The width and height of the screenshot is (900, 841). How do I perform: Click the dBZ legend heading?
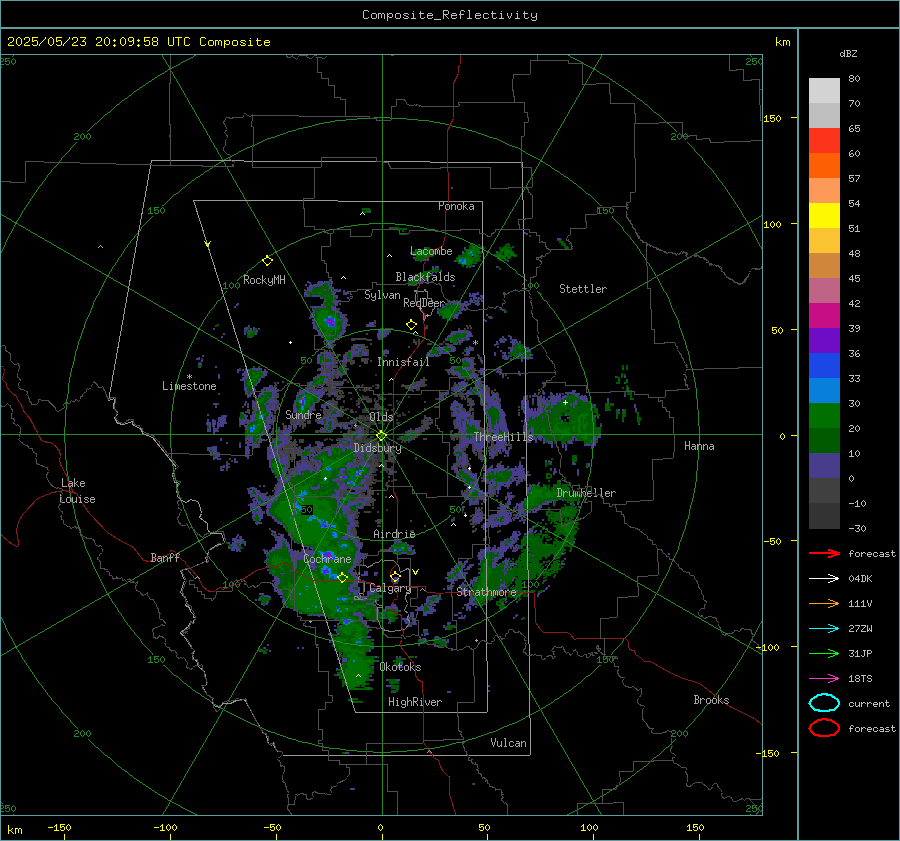pyautogui.click(x=848, y=54)
